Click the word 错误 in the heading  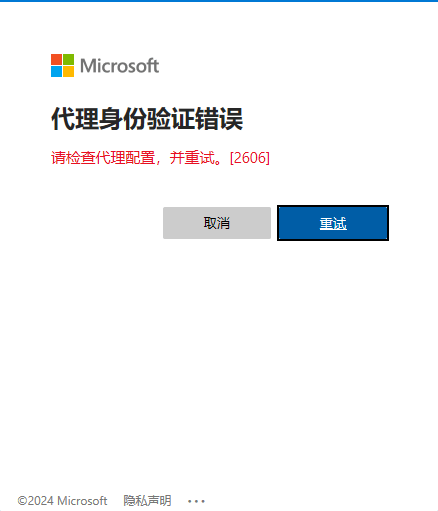219,119
